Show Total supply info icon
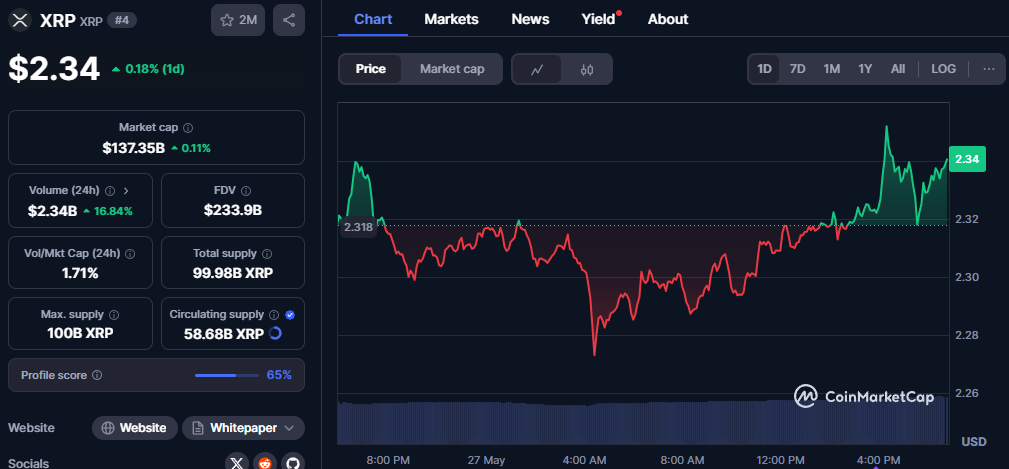The height and width of the screenshot is (469, 1009). pos(267,253)
